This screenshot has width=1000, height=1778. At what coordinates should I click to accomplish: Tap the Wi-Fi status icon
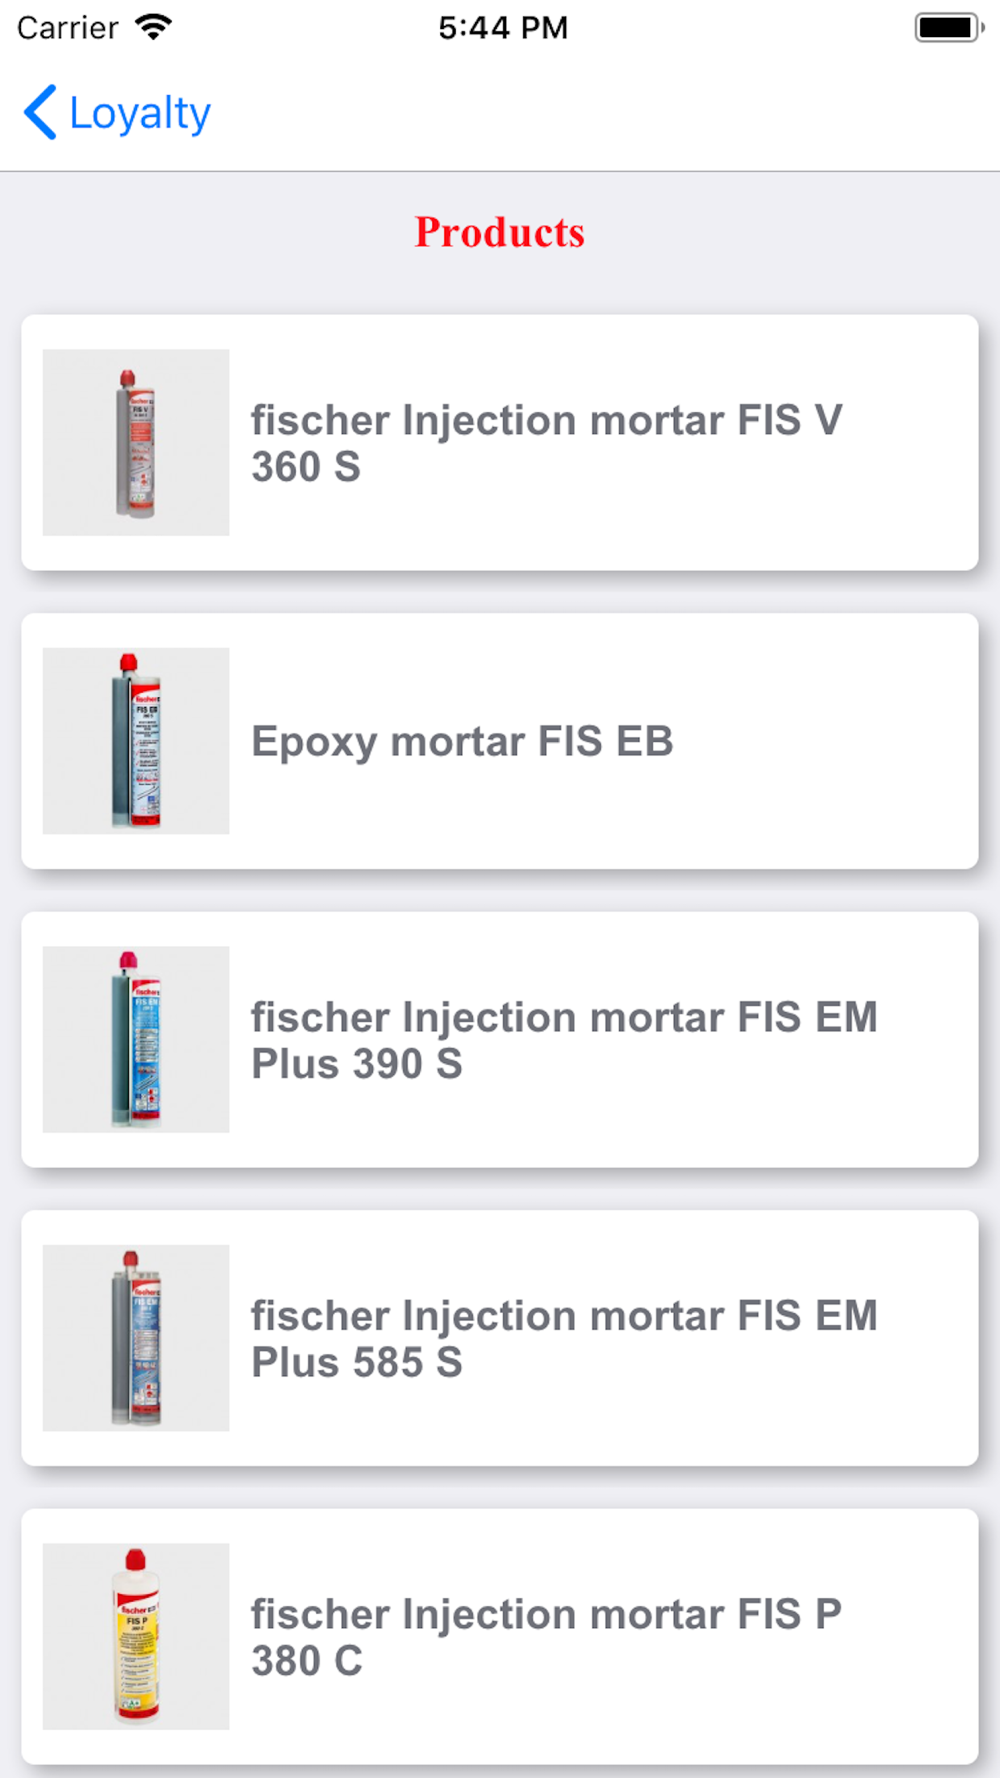(x=153, y=27)
